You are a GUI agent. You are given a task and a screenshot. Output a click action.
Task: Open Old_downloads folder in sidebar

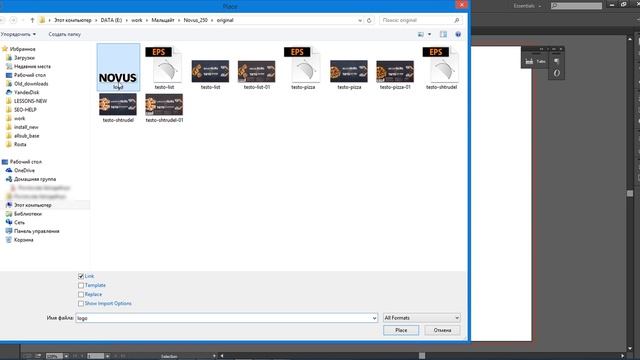(31, 84)
